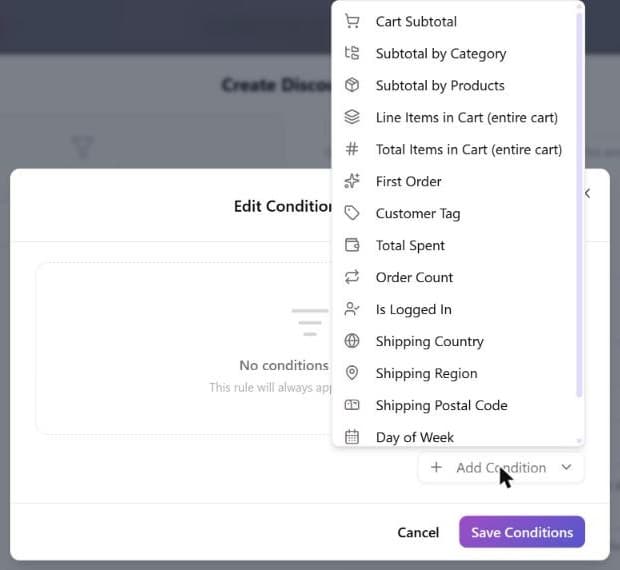Add the First Order condition

455,181
